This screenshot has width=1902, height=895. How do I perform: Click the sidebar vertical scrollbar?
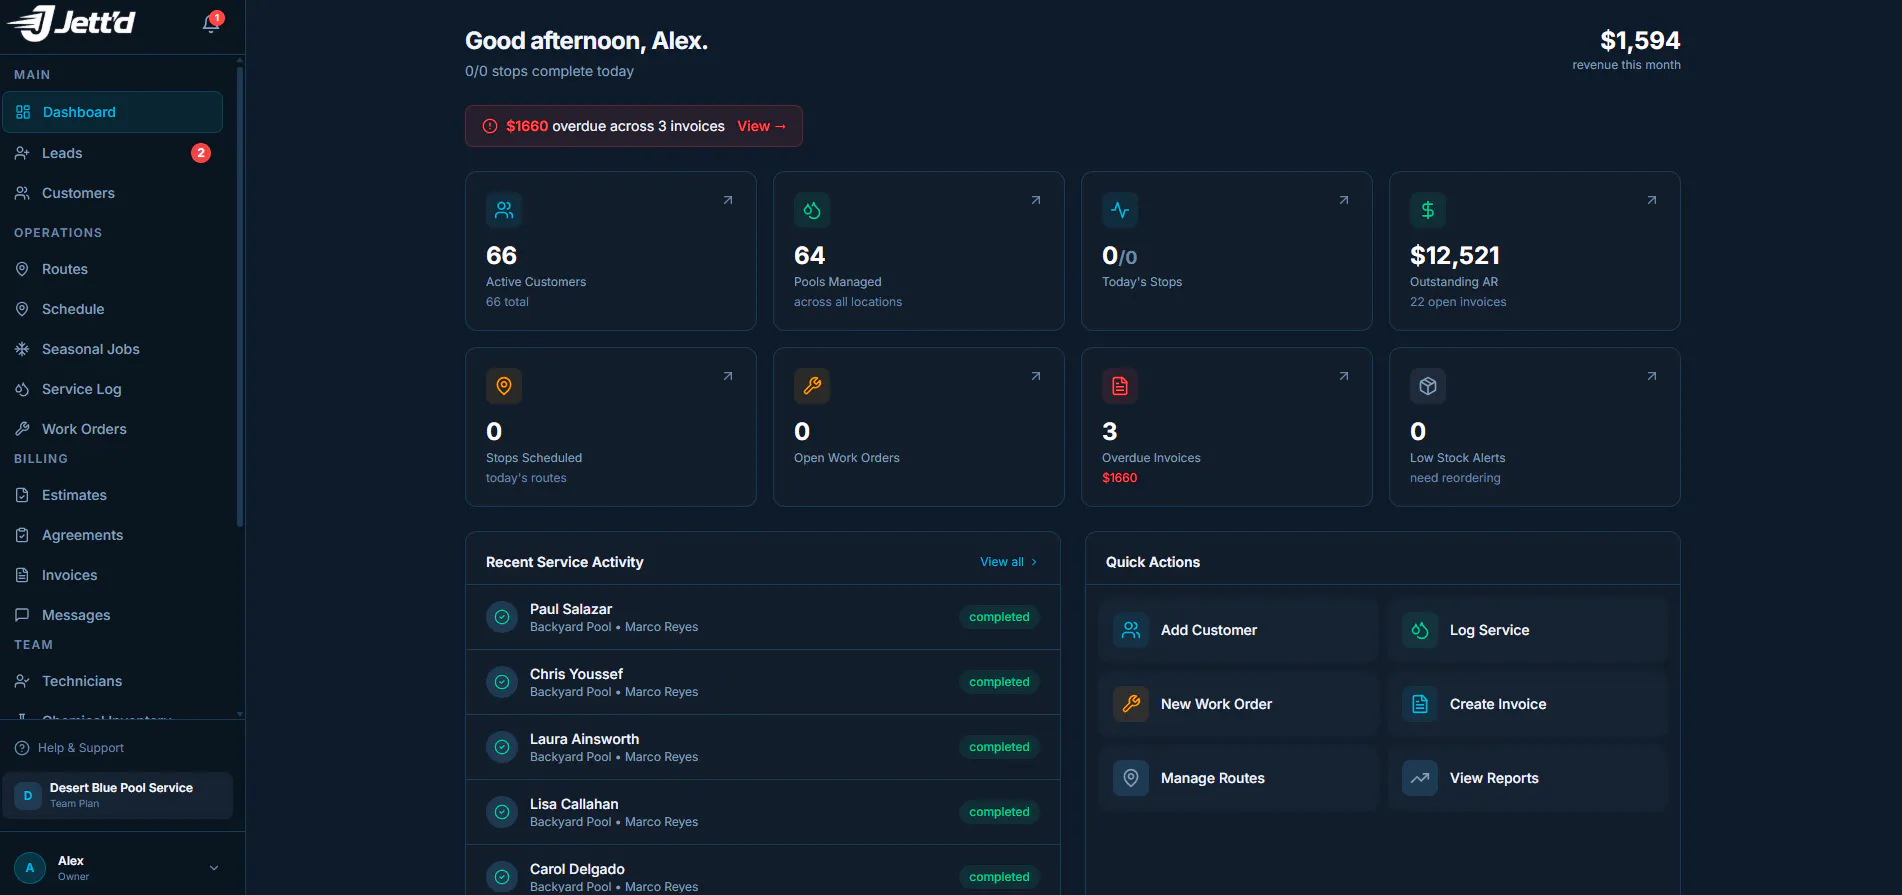coord(240,295)
